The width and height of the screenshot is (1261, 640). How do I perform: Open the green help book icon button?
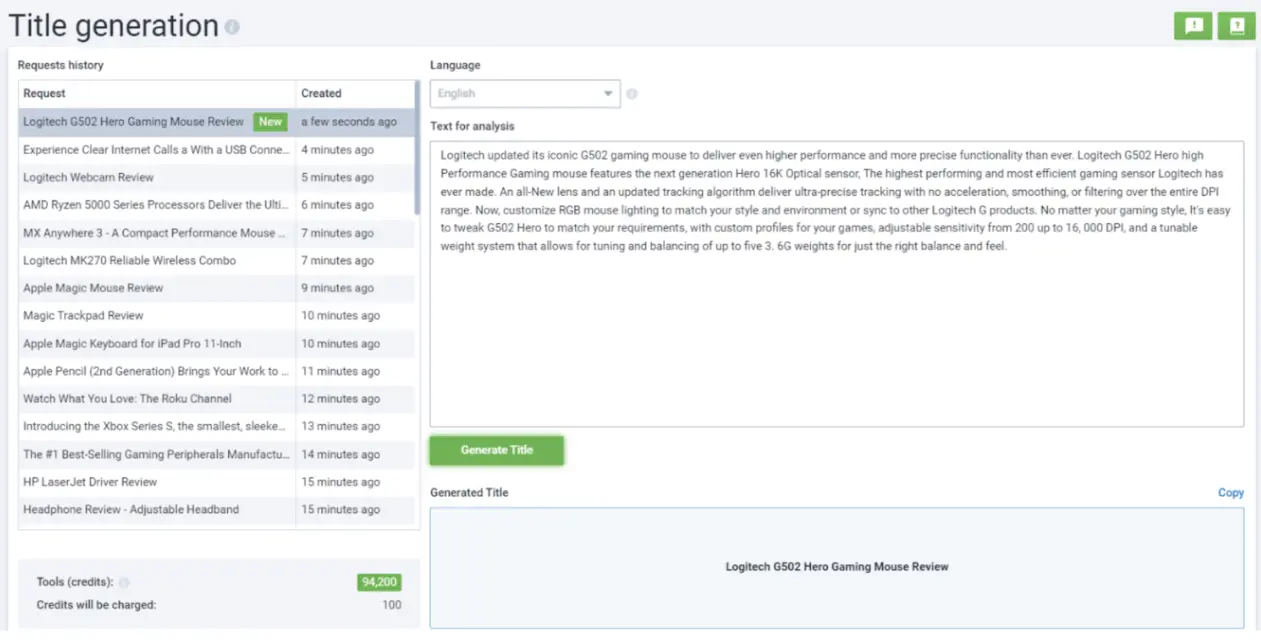(x=1237, y=26)
